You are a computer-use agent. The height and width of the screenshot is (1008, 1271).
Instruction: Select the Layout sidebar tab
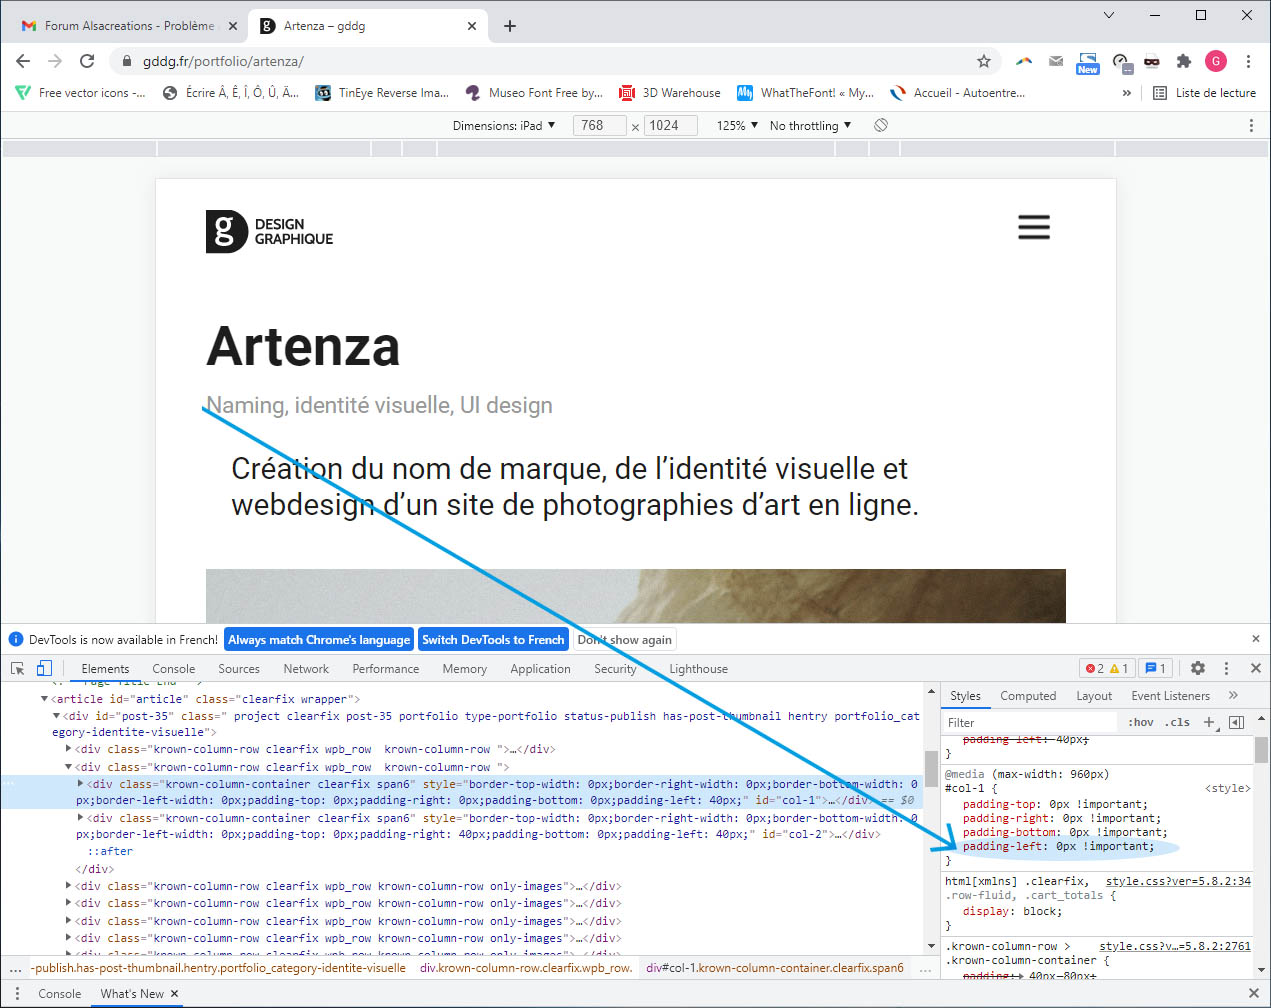point(1094,696)
